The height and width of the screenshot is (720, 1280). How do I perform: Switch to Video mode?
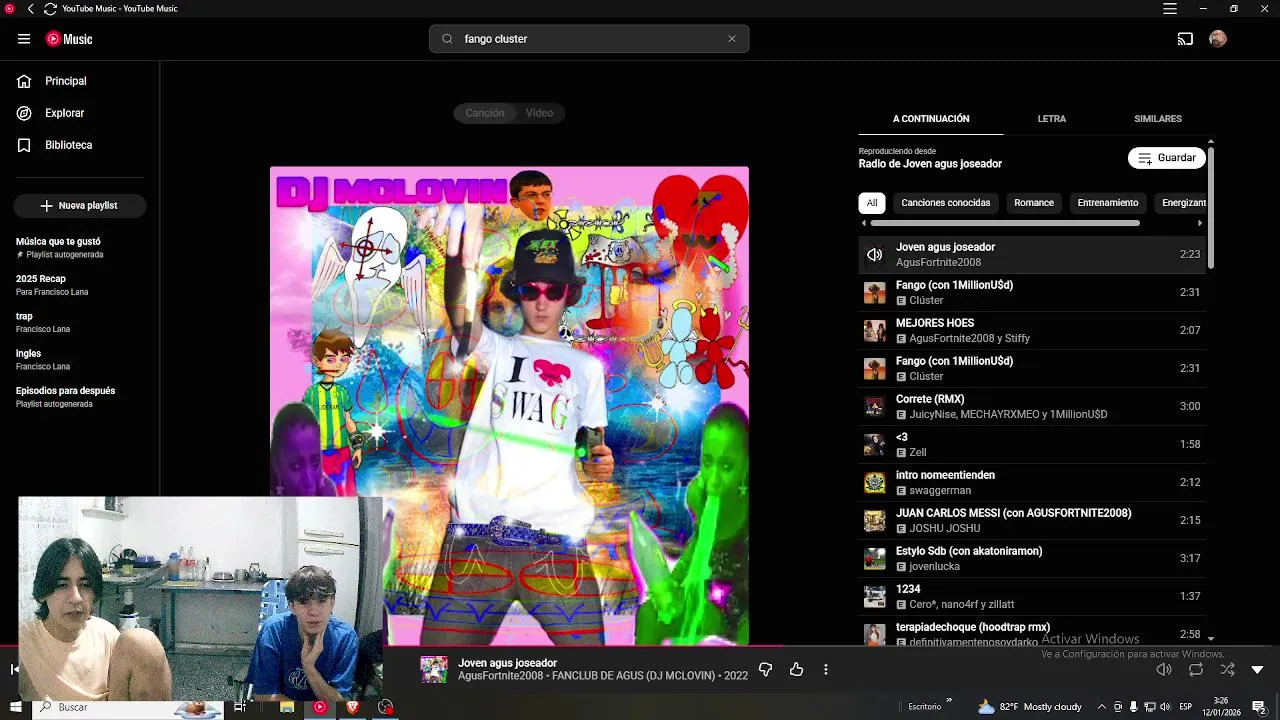(540, 113)
